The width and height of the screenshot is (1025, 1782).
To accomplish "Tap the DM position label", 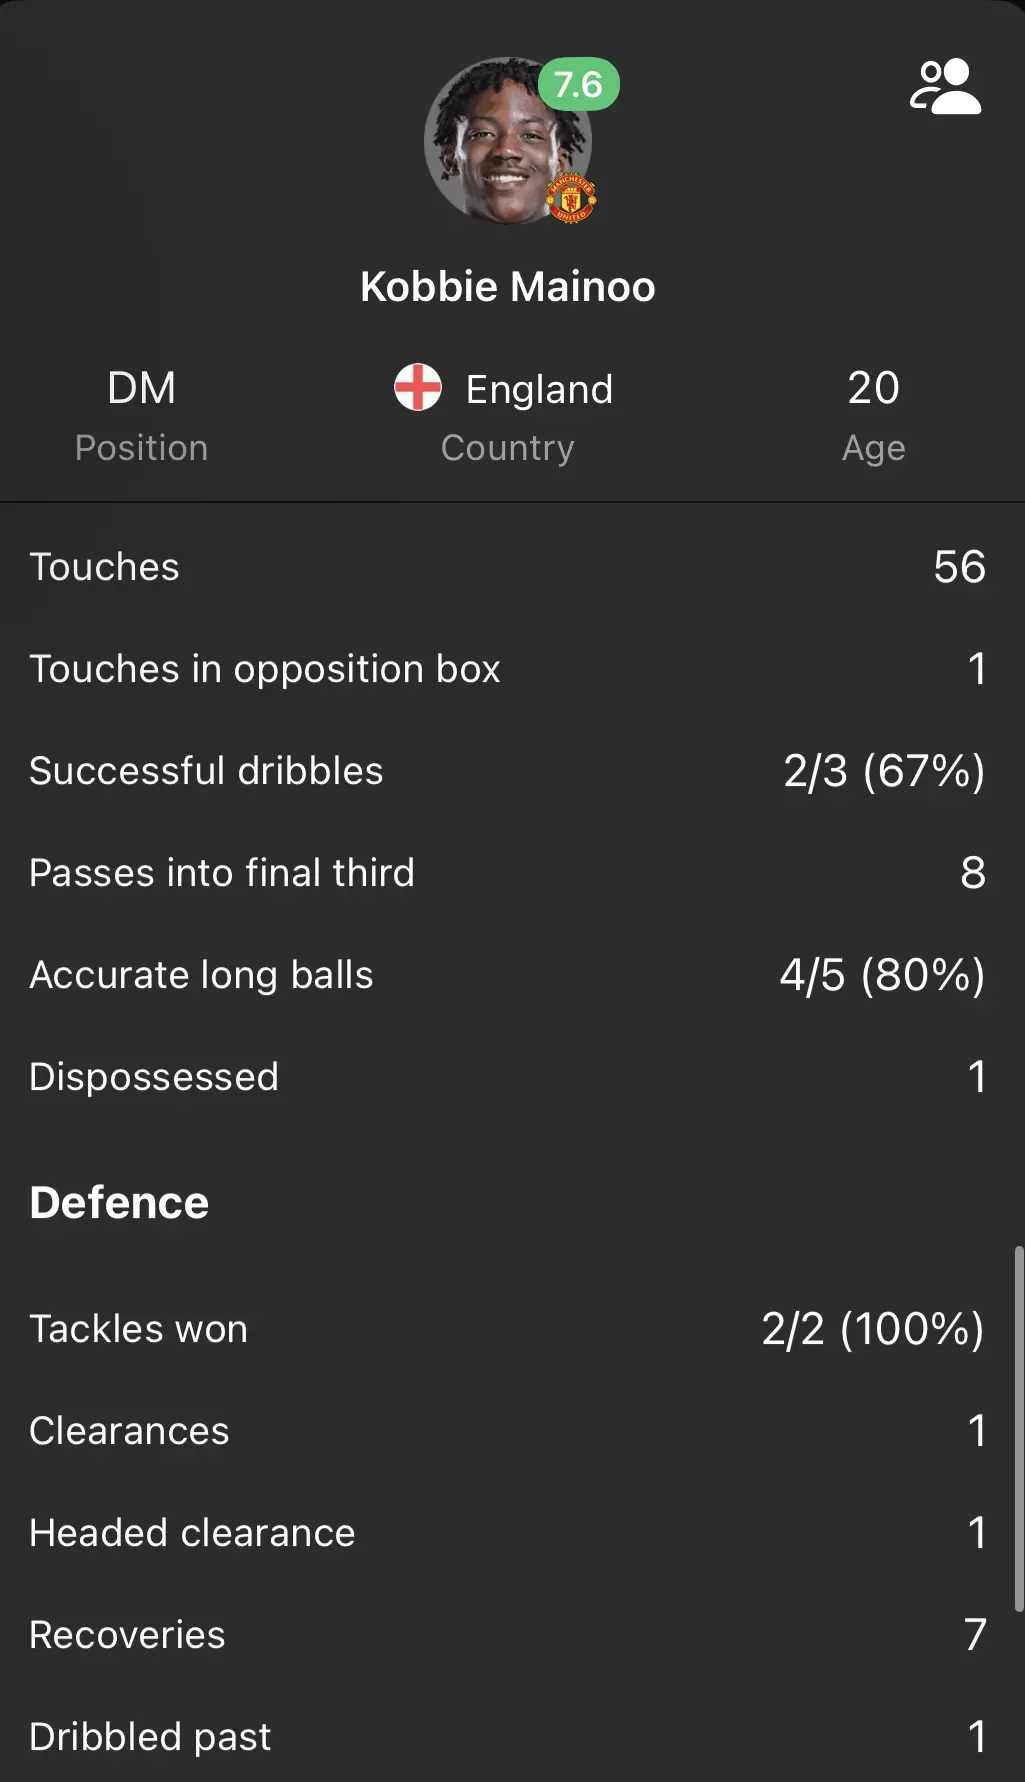I will point(142,388).
